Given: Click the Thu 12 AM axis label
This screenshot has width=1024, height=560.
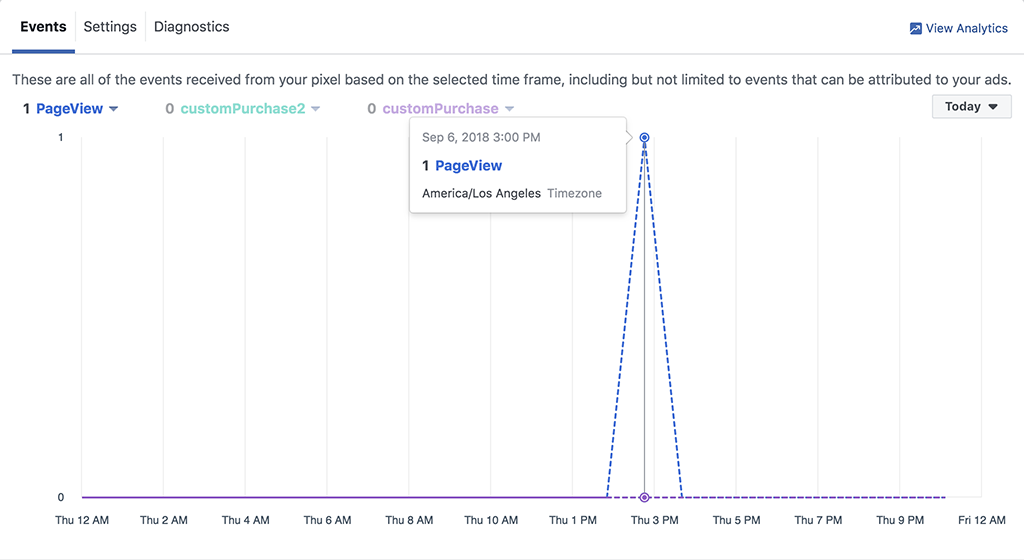Looking at the screenshot, I should pyautogui.click(x=82, y=520).
